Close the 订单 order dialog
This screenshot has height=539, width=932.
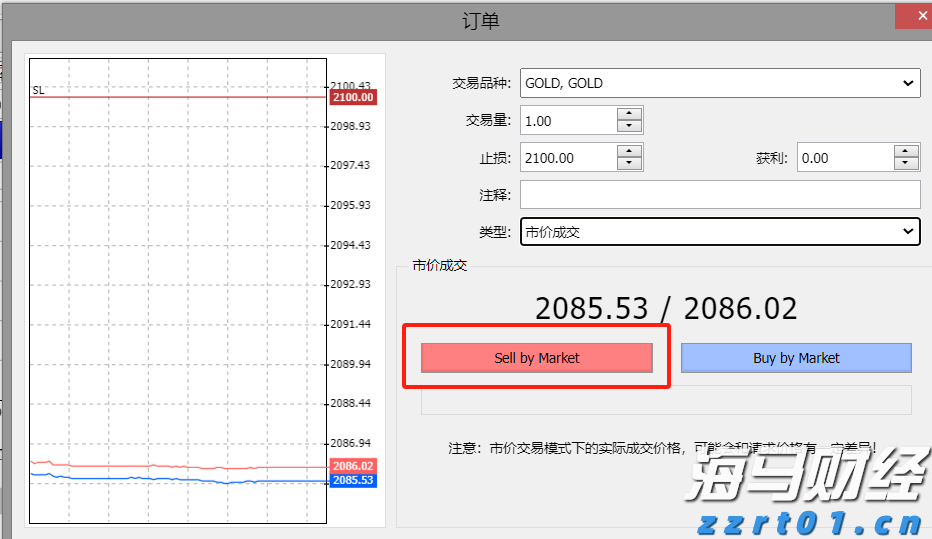click(911, 17)
